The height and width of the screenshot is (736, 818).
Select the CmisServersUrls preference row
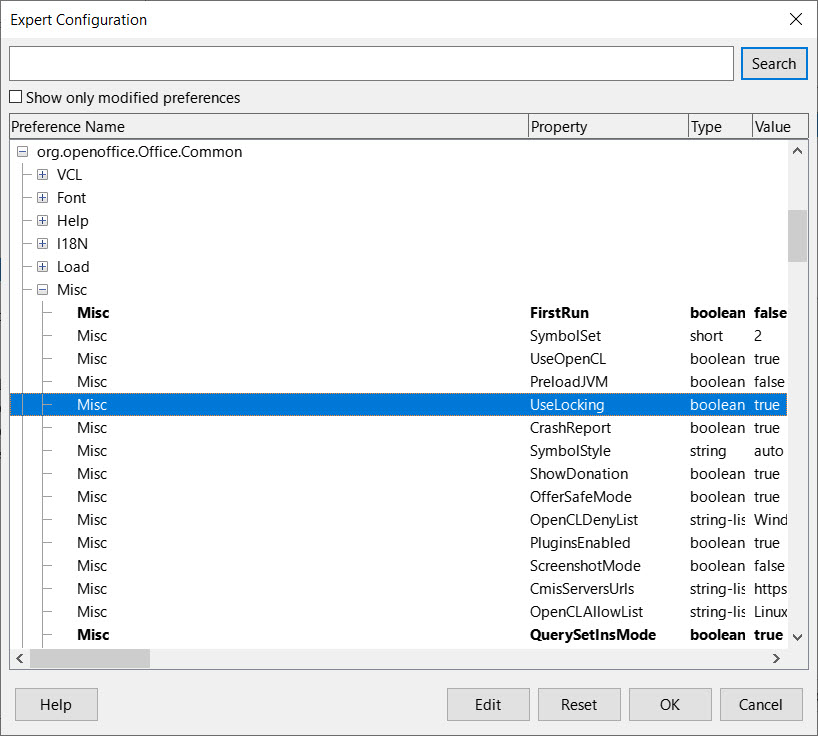[399, 588]
